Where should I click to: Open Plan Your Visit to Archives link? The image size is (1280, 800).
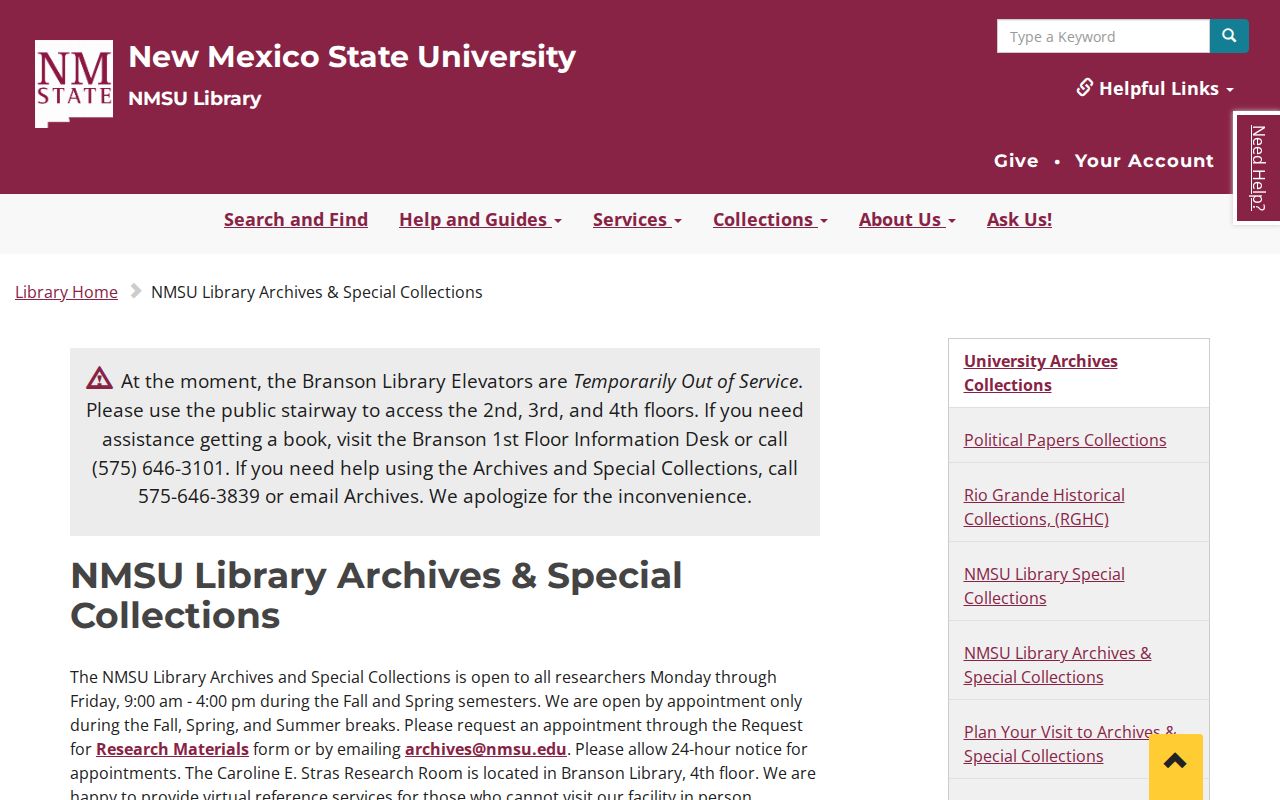[x=1070, y=744]
